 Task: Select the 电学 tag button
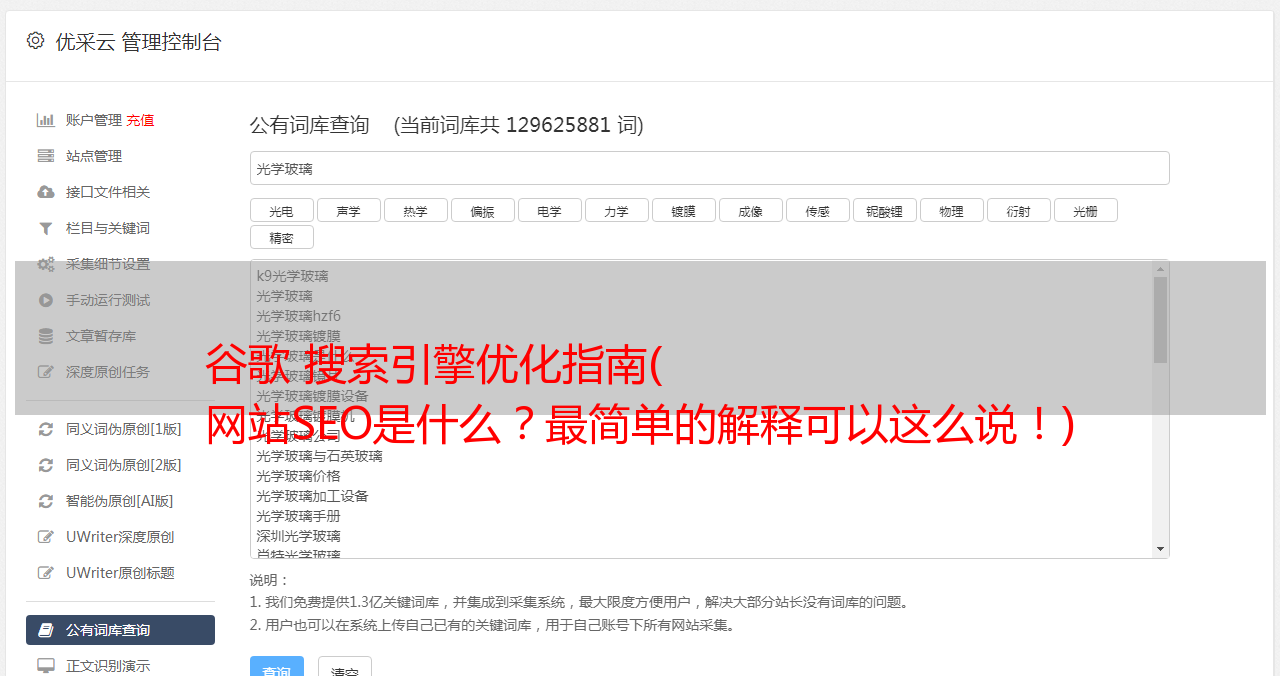tap(549, 210)
